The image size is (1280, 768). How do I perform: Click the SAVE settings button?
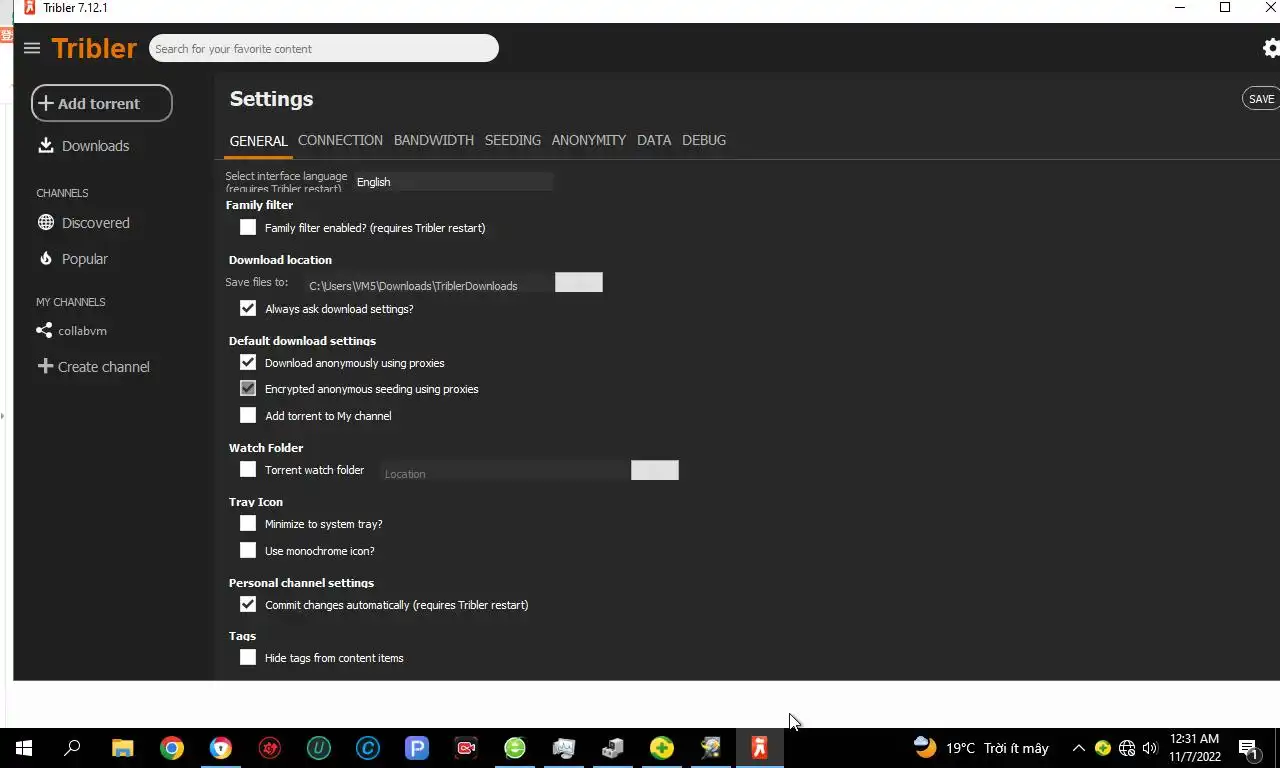pos(1262,99)
